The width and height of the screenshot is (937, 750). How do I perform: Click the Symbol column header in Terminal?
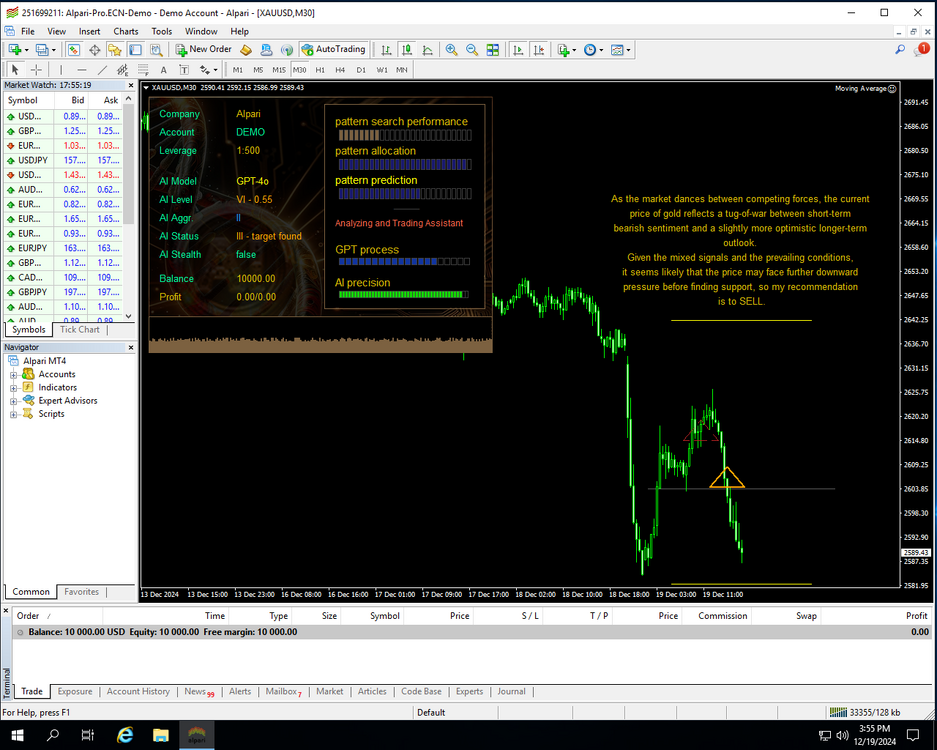[x=384, y=616]
